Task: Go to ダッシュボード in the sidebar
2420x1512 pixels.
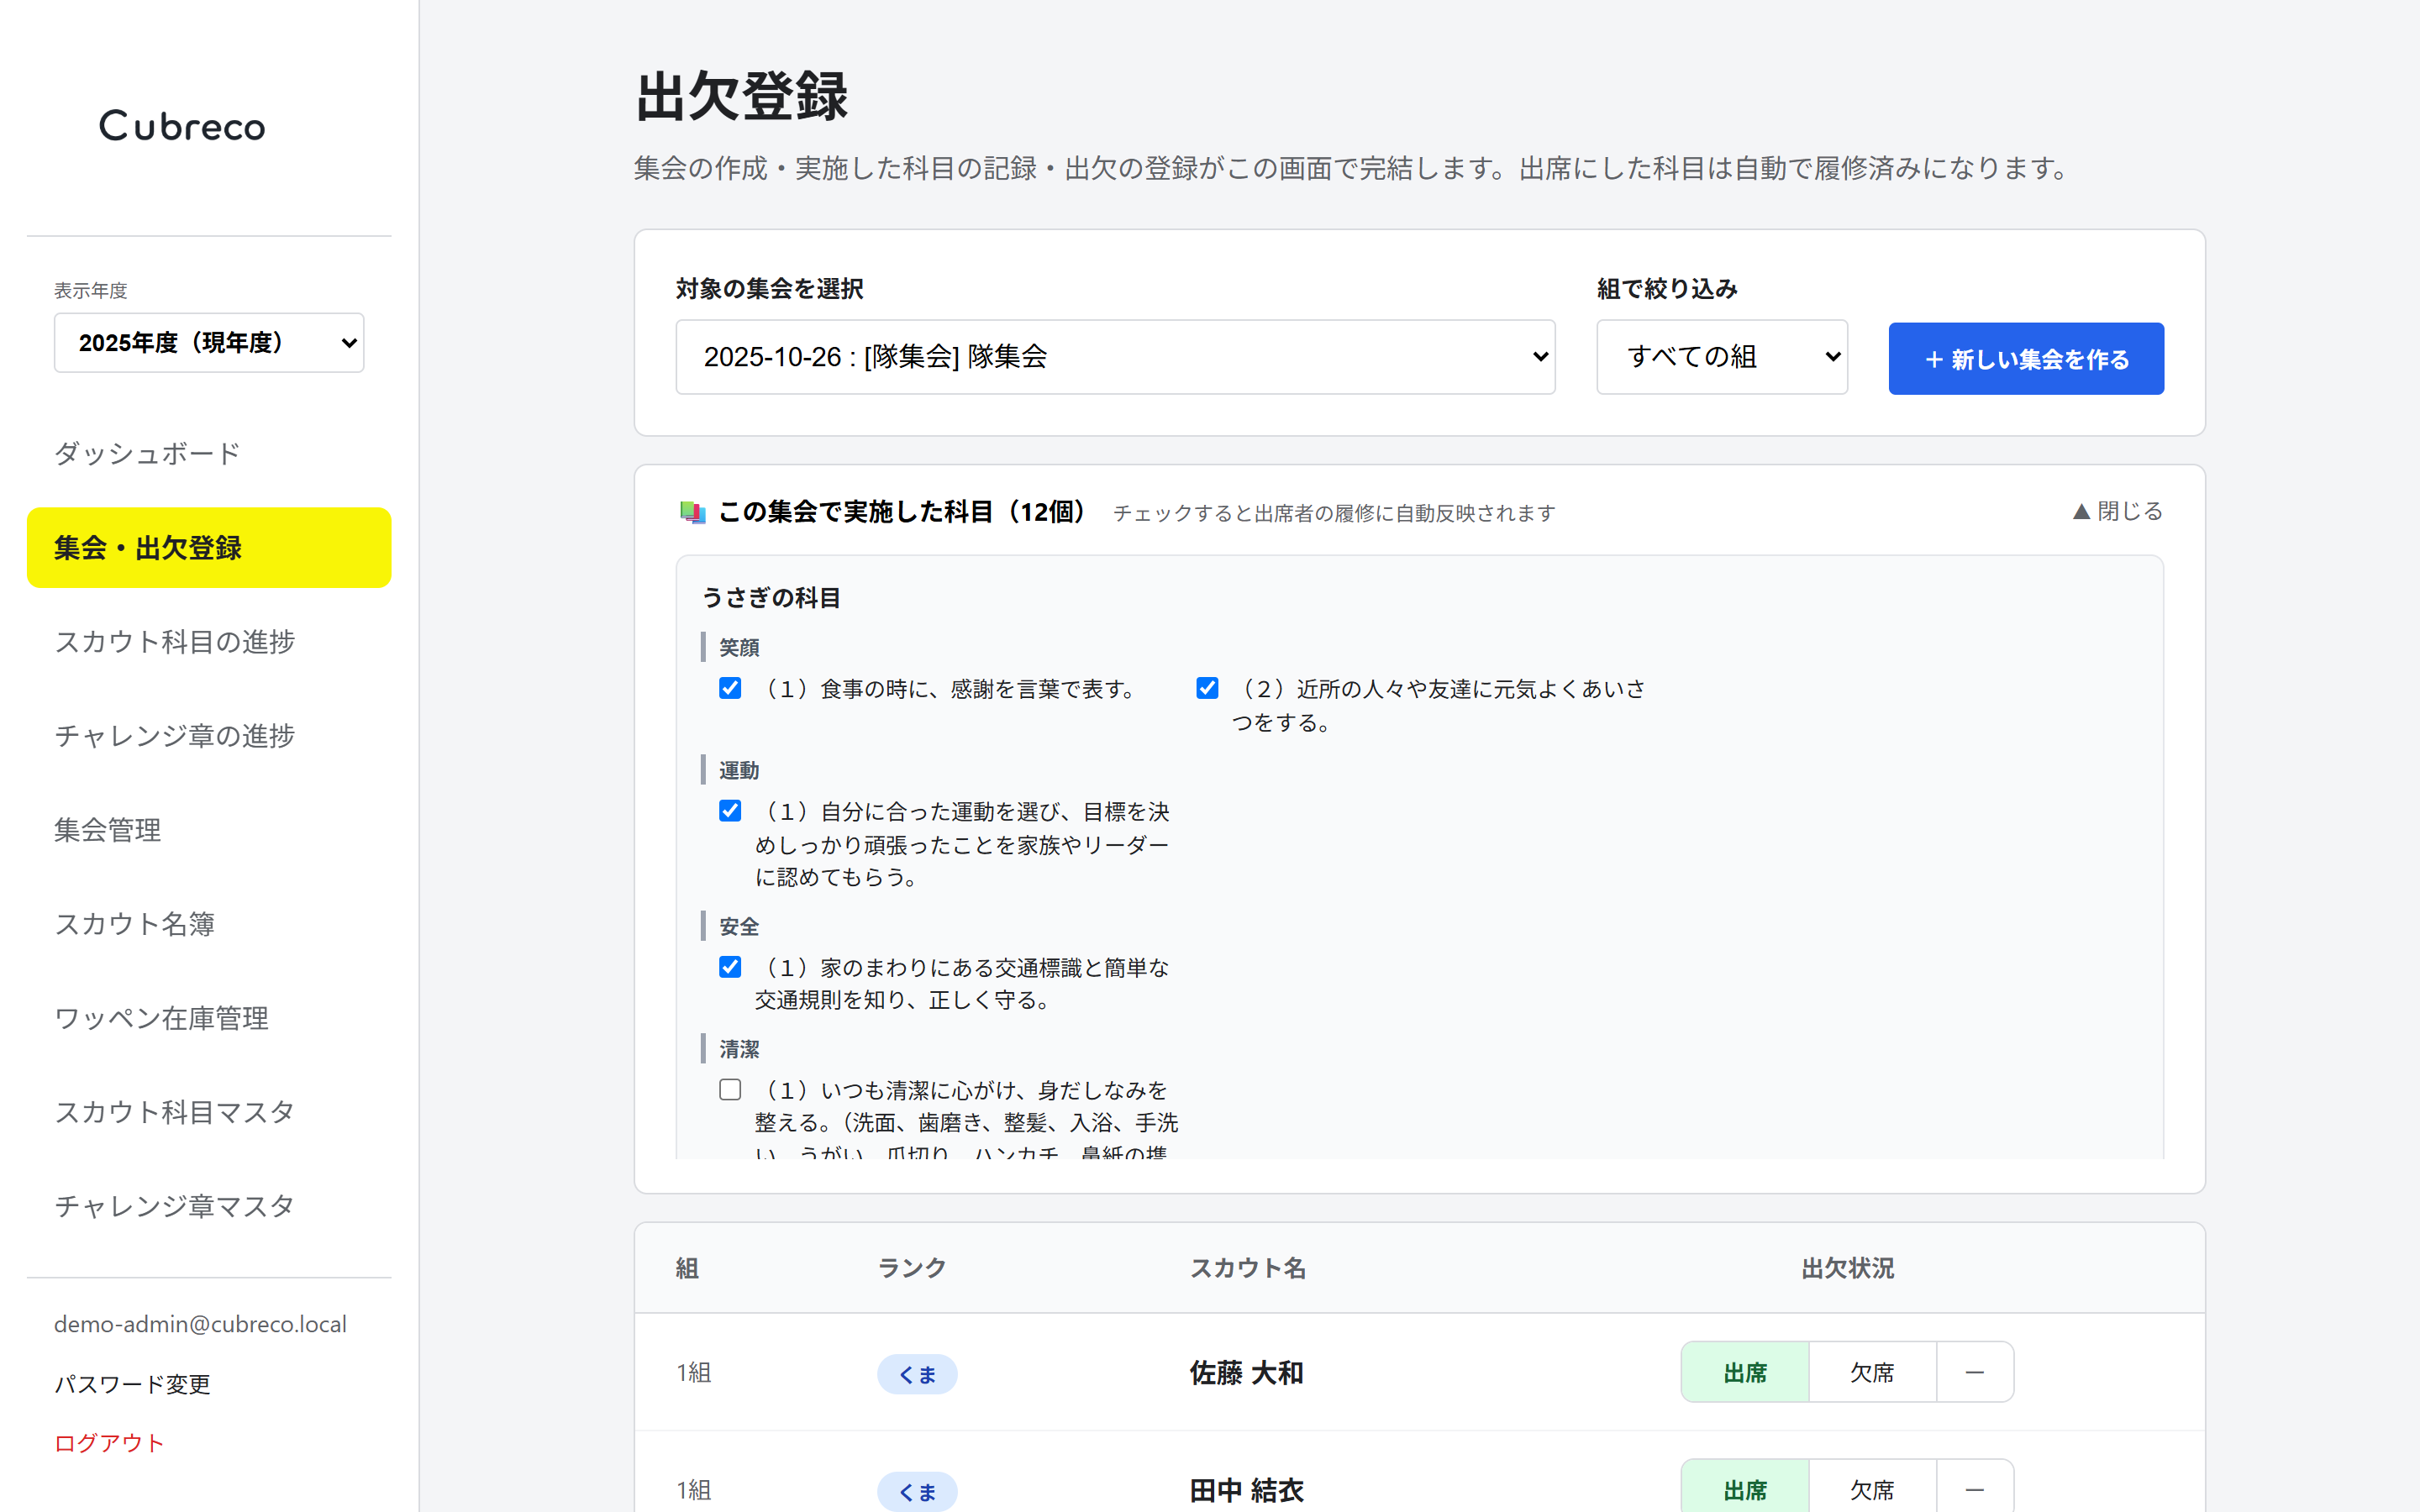Action: [x=209, y=454]
